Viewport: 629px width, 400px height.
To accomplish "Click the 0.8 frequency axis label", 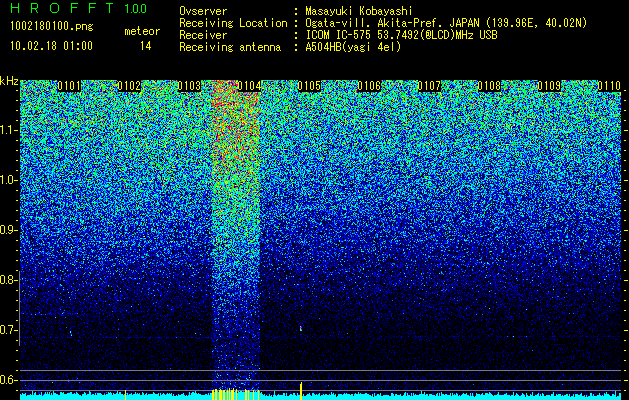I will point(7,280).
